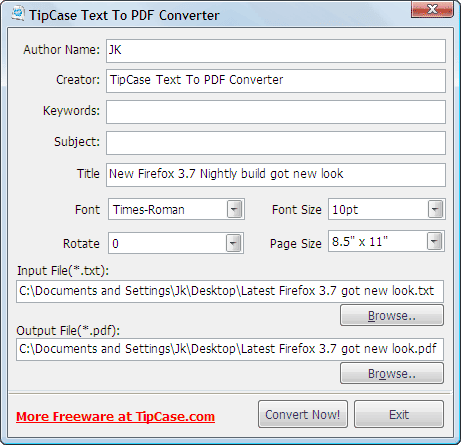
Task: Click the 10pt font size combo box
Action: (x=387, y=209)
